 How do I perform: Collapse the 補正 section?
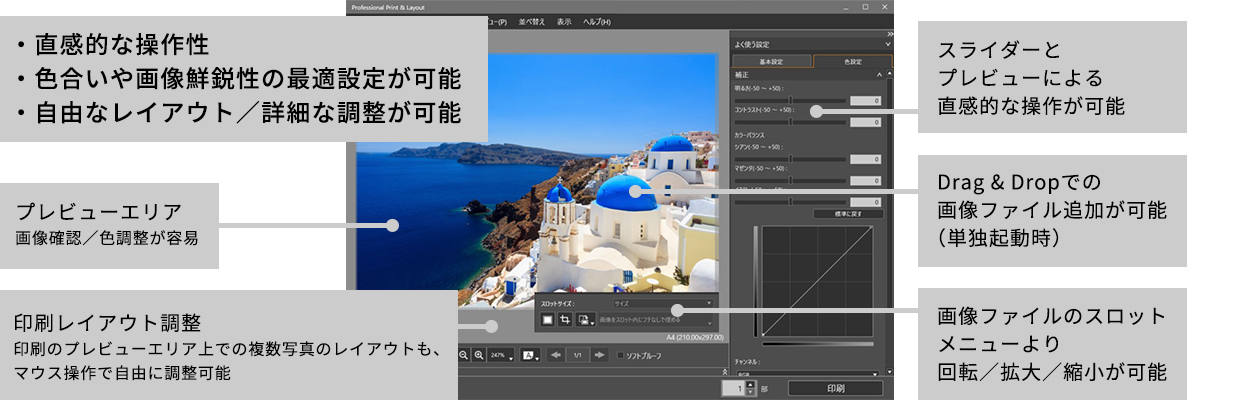[x=878, y=75]
